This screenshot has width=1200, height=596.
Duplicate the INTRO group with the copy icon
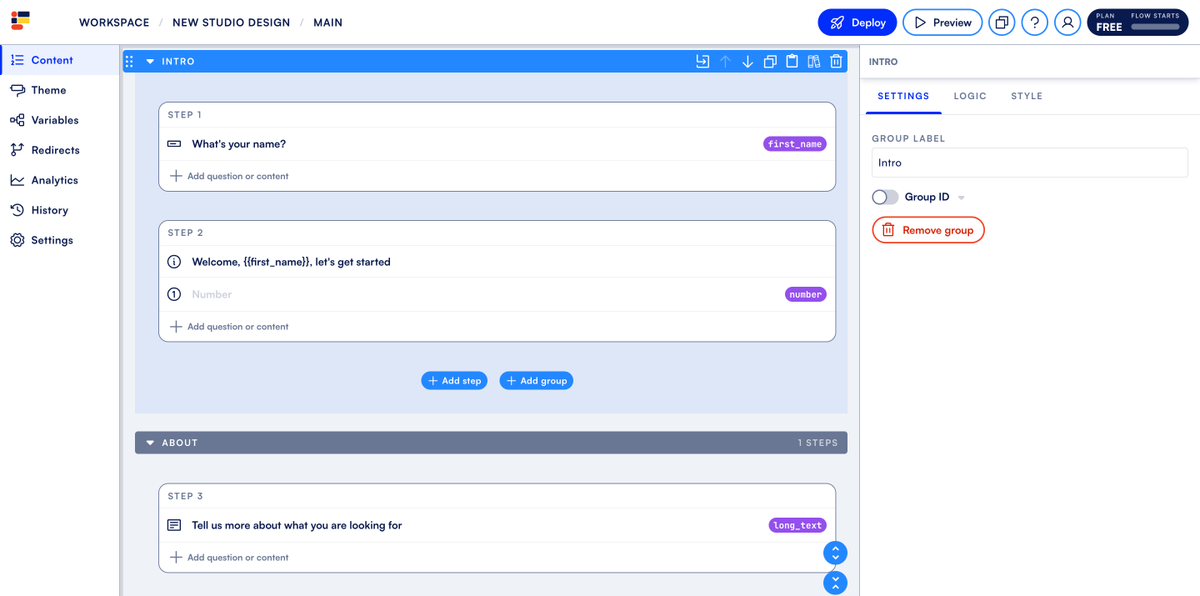[x=770, y=62]
